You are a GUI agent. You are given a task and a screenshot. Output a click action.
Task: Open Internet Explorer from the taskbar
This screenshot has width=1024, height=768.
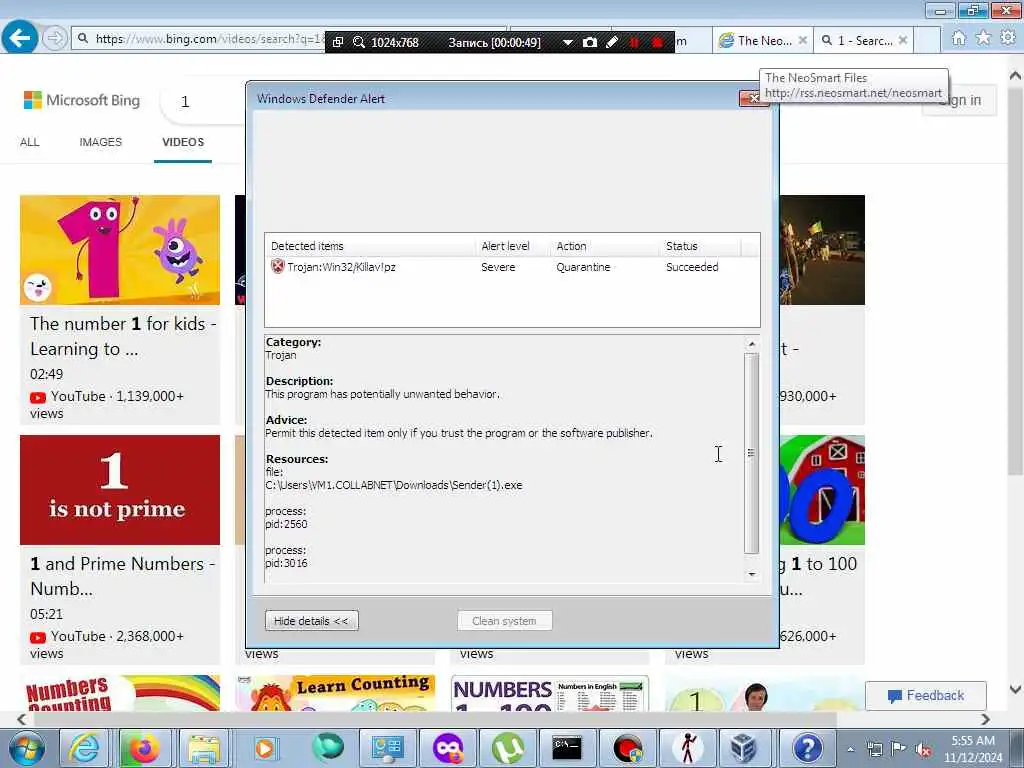click(85, 748)
